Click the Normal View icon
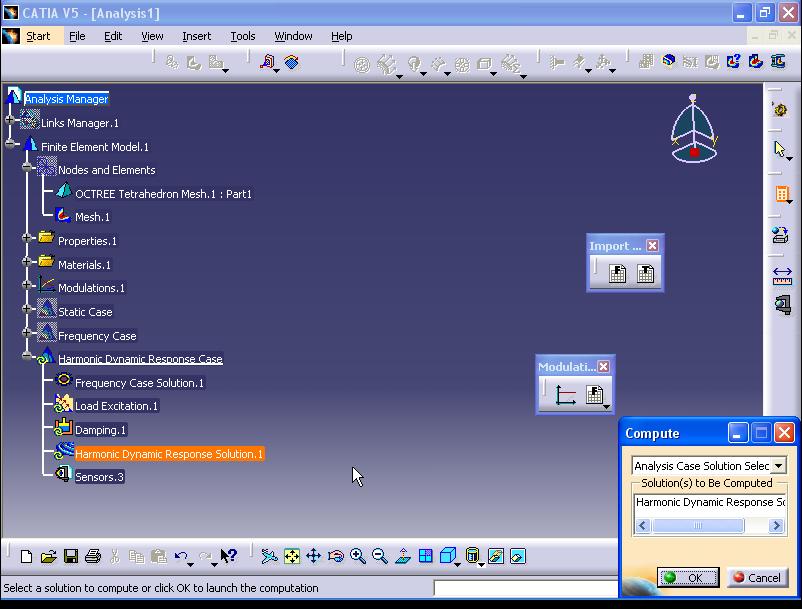802x609 pixels. pos(403,556)
